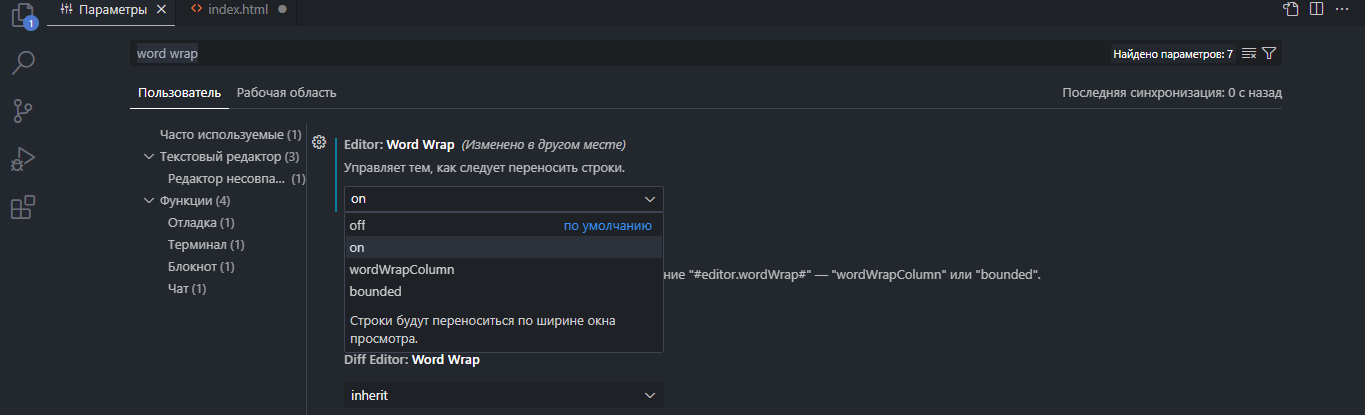The image size is (1365, 415).
Task: Open the Run and Debug view
Action: (22, 158)
